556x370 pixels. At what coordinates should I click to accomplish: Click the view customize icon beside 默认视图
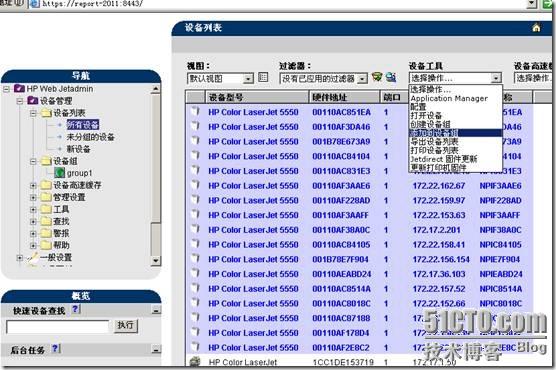click(263, 77)
